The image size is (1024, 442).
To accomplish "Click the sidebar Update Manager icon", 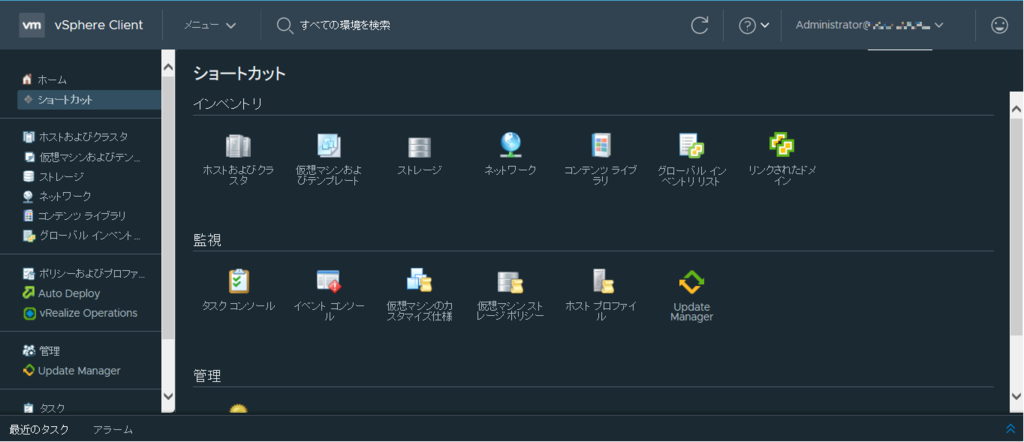I will (x=29, y=370).
